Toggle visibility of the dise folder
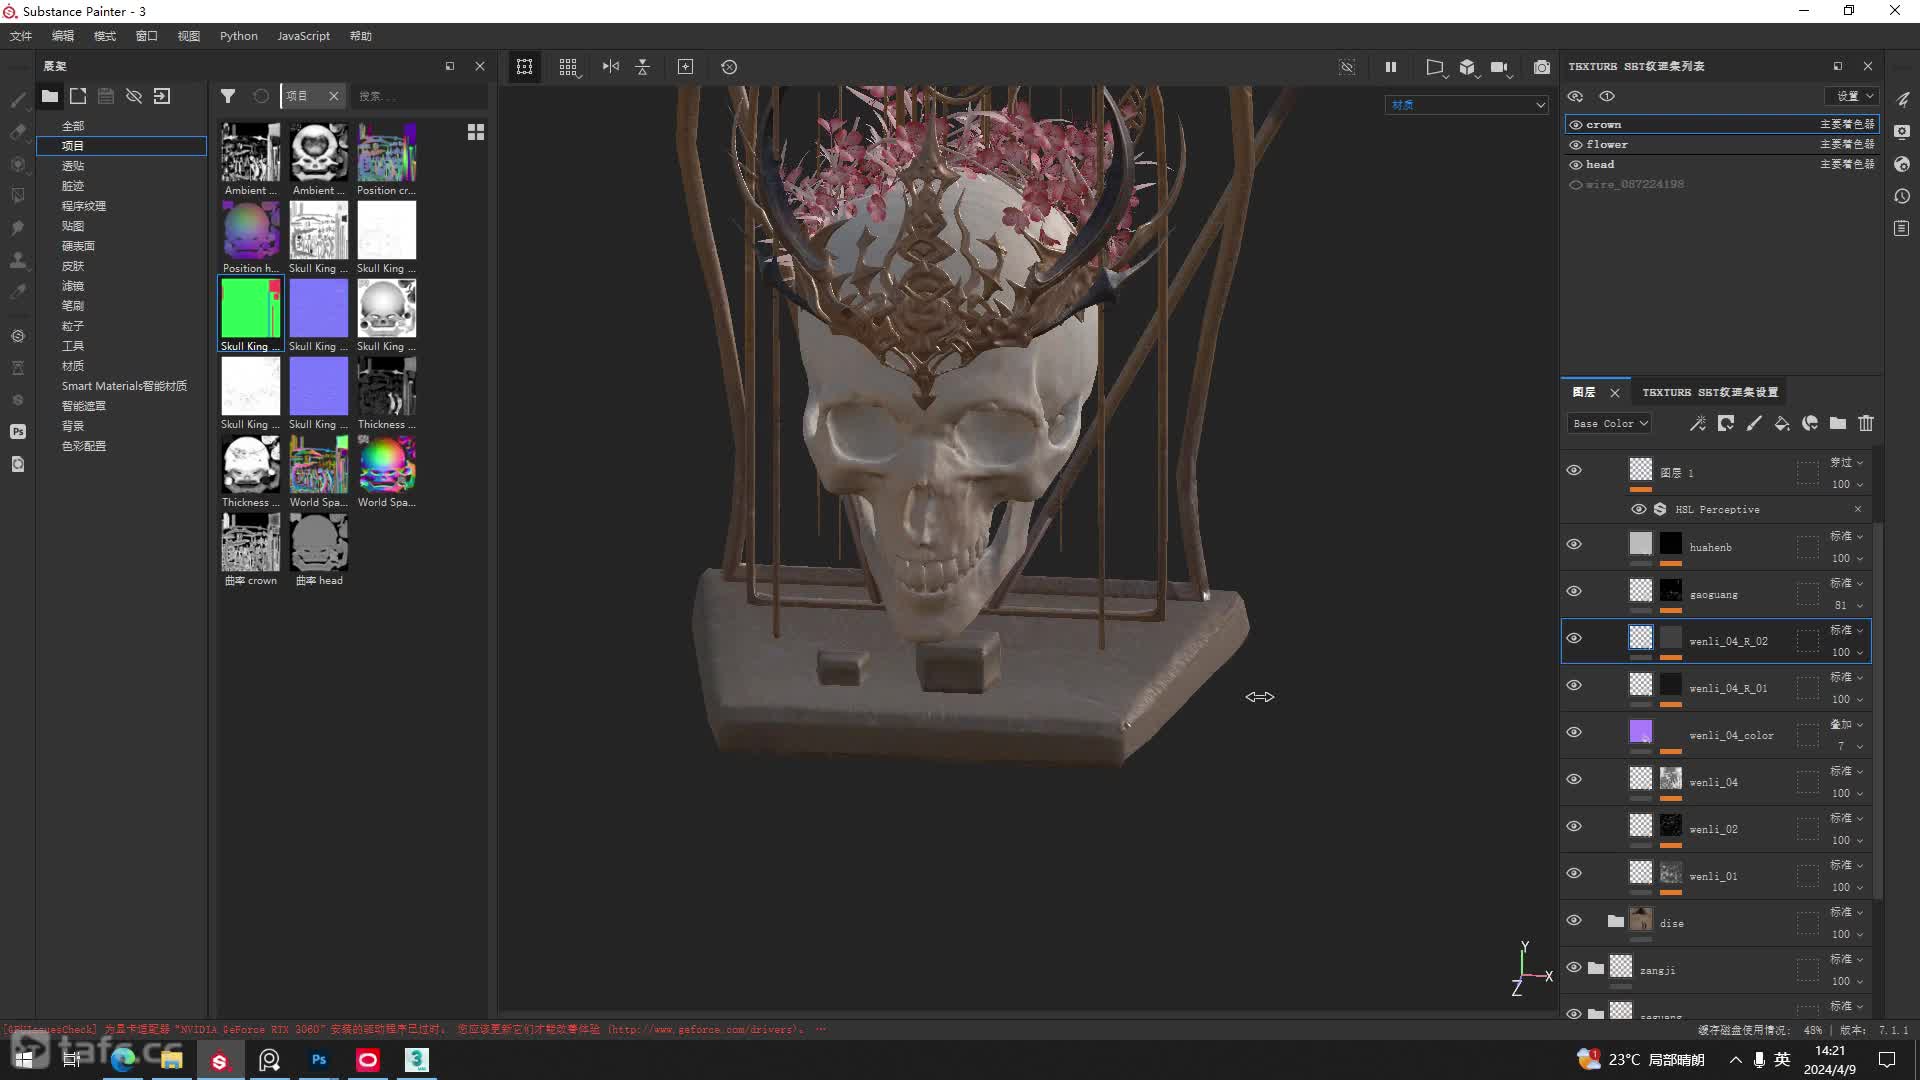Viewport: 1920px width, 1080px height. [x=1574, y=921]
